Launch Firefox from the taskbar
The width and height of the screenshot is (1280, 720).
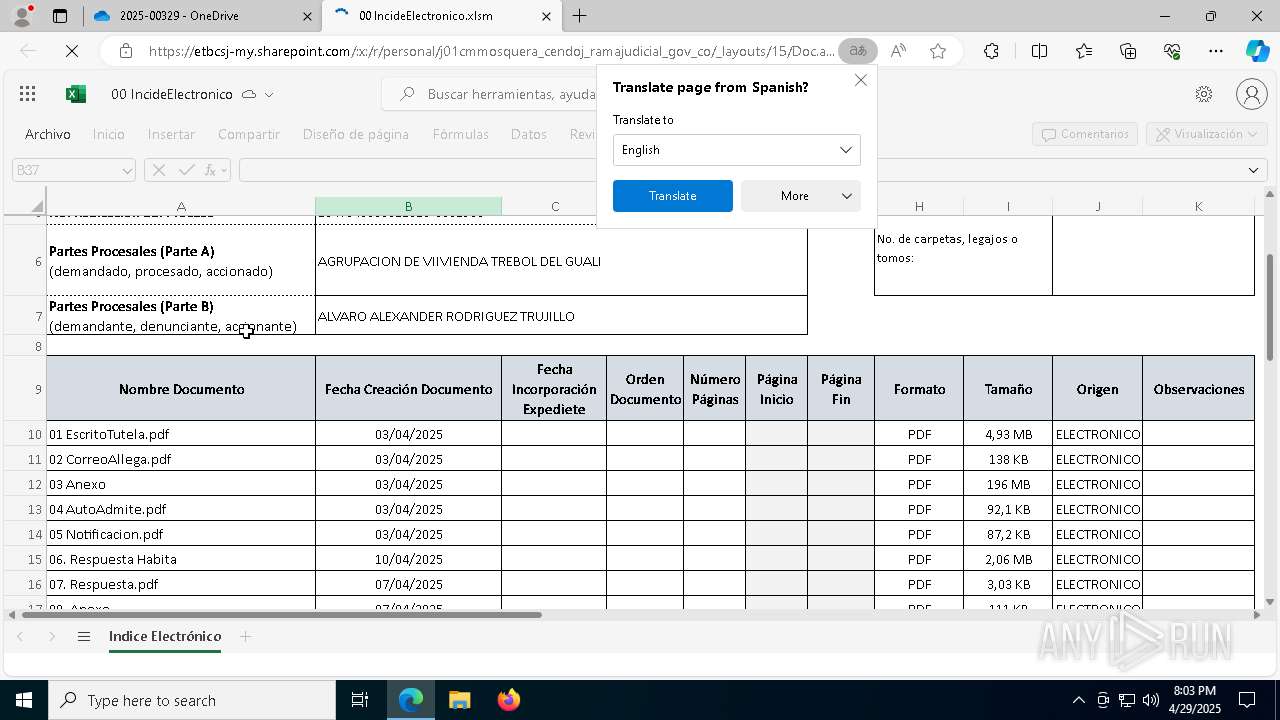(509, 700)
